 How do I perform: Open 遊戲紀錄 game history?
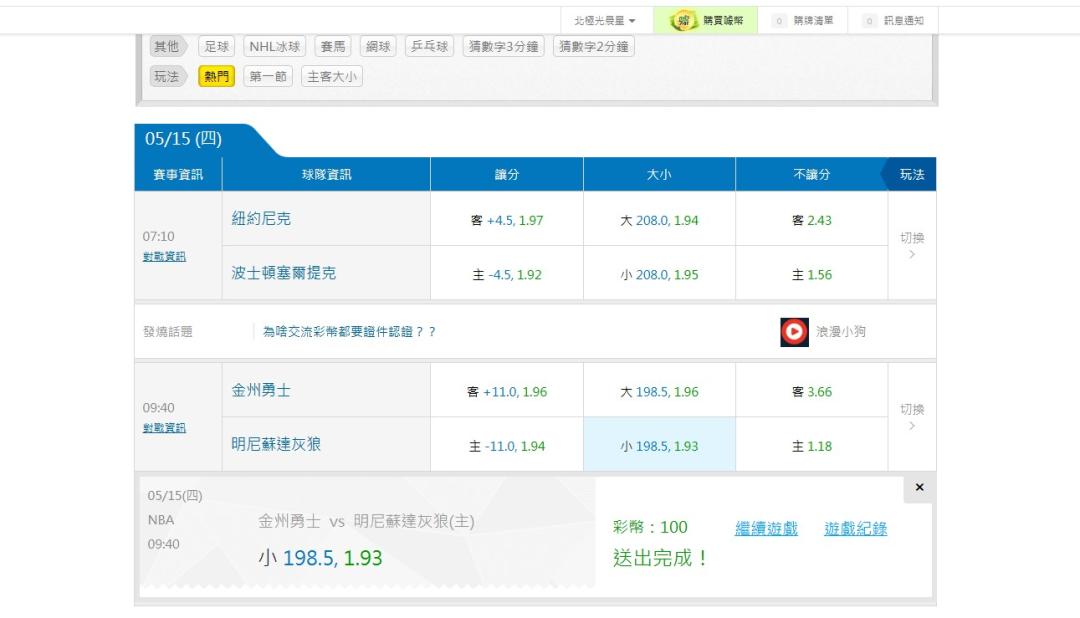855,528
